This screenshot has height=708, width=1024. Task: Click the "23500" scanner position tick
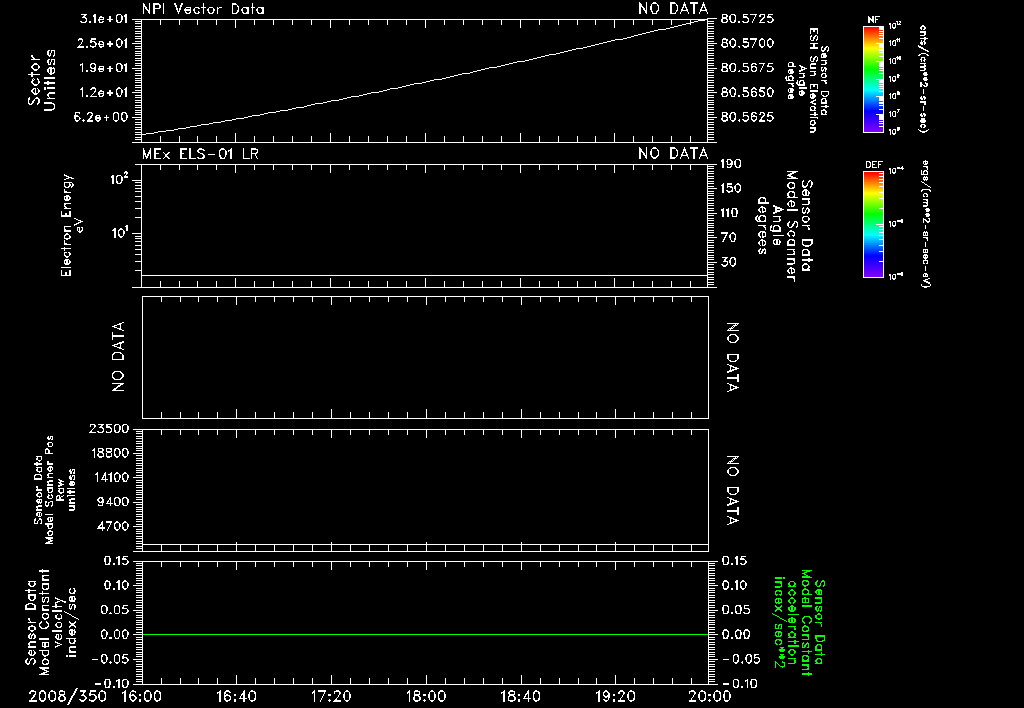108,429
